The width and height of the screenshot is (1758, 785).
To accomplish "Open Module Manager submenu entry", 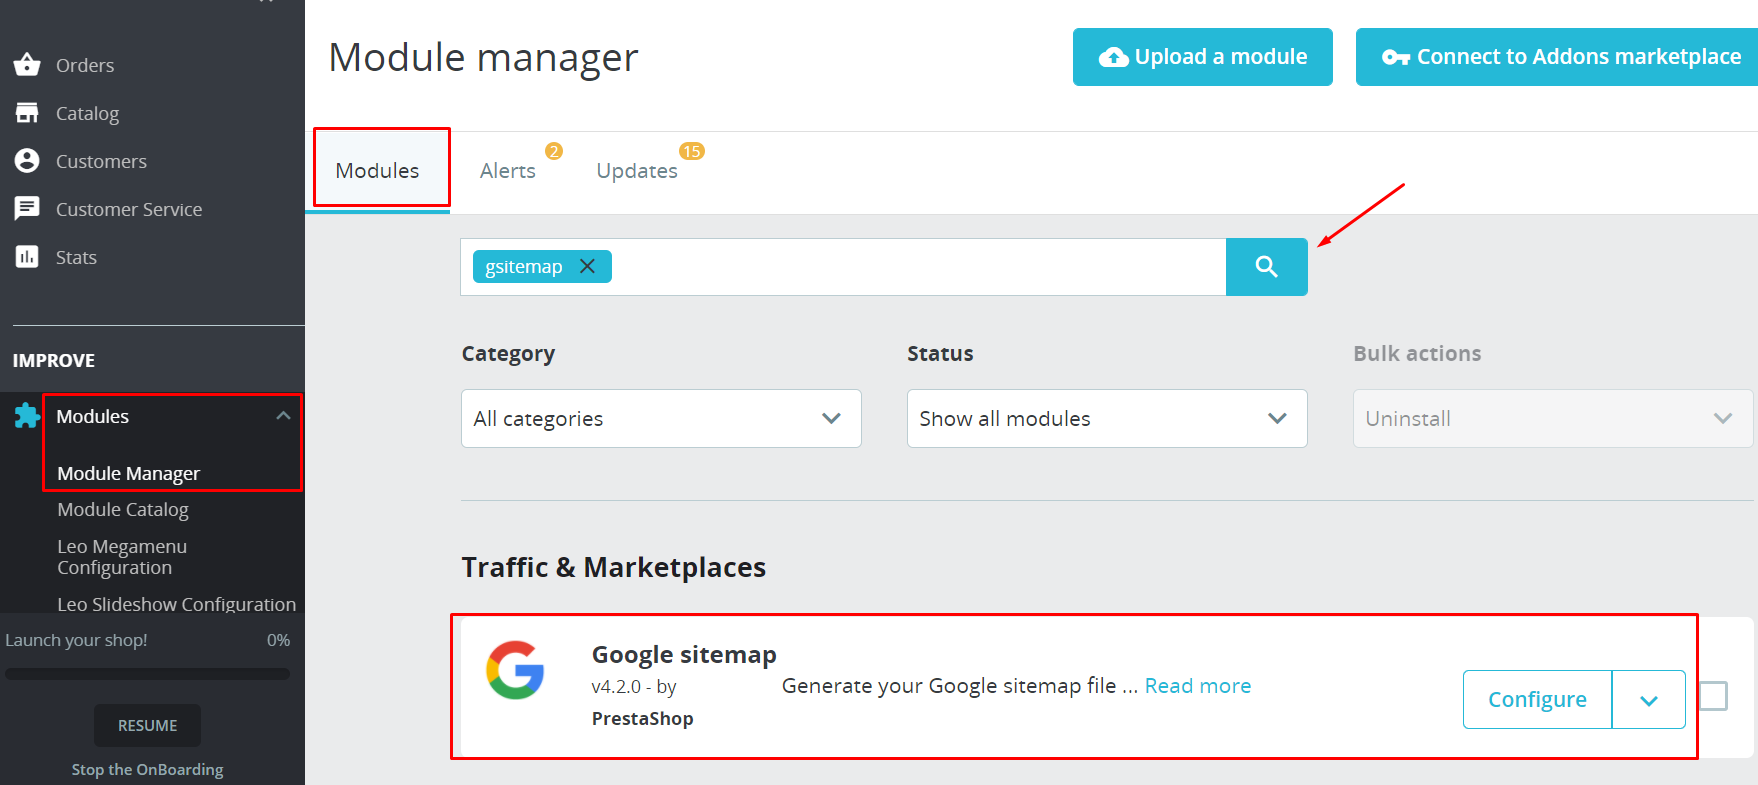I will 128,473.
